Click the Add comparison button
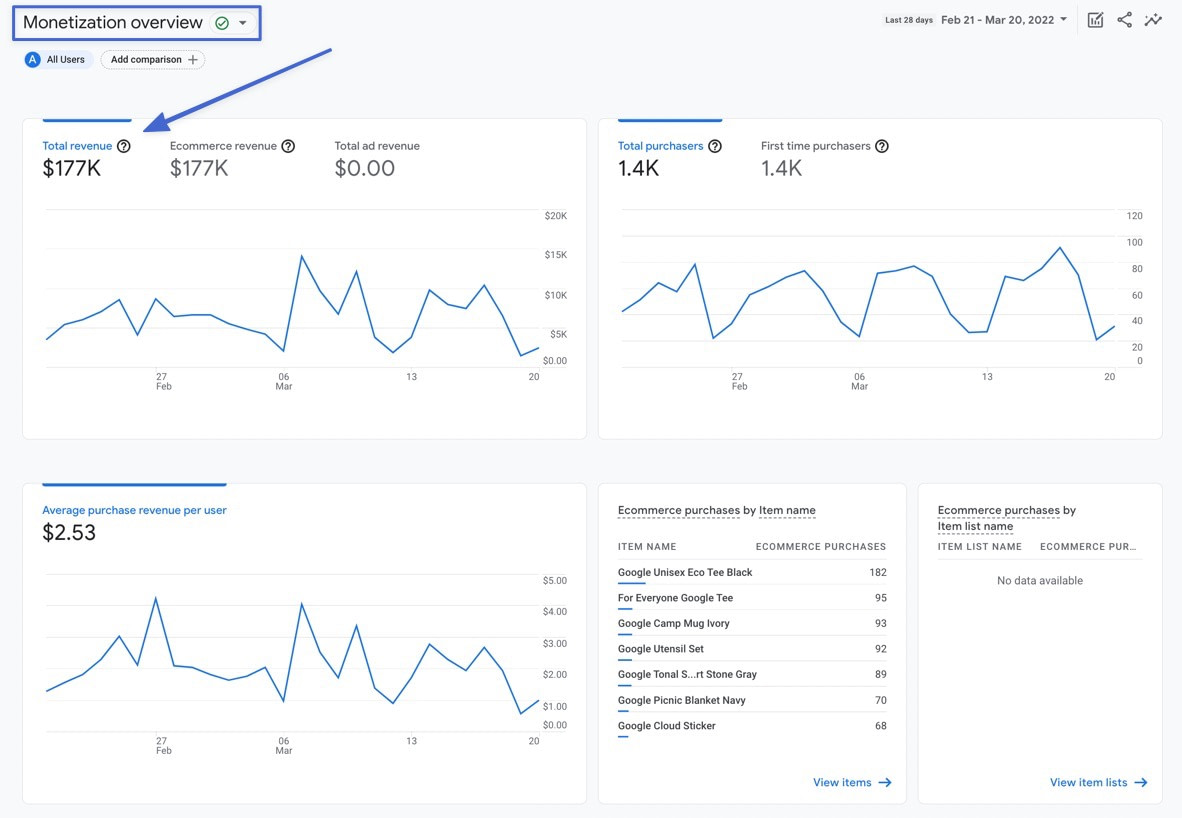 point(152,59)
